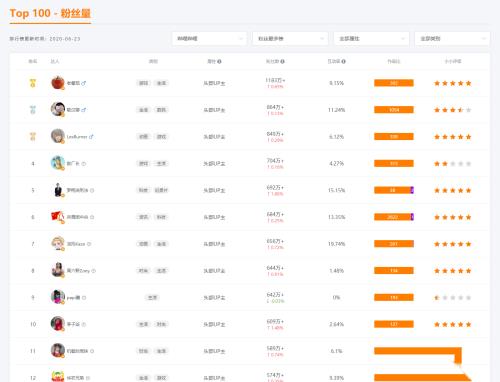Open the avatar of the rank 2 creator
Image resolution: width=500 pixels, height=382 pixels.
tap(58, 109)
